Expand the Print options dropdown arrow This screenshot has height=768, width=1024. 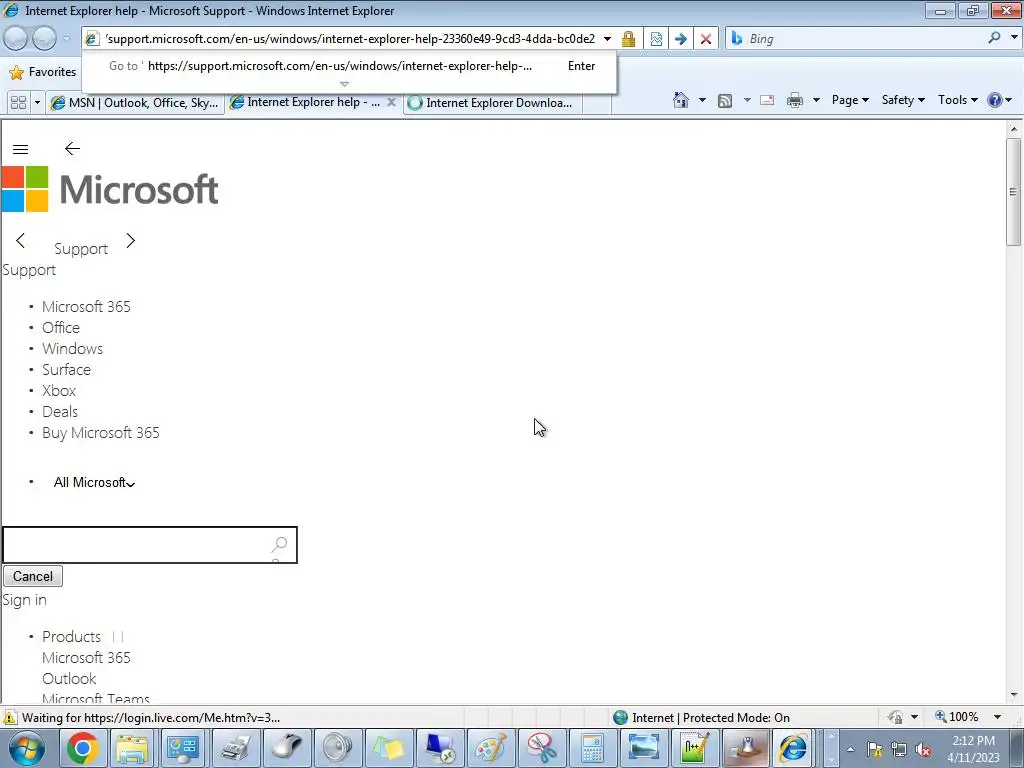click(816, 100)
